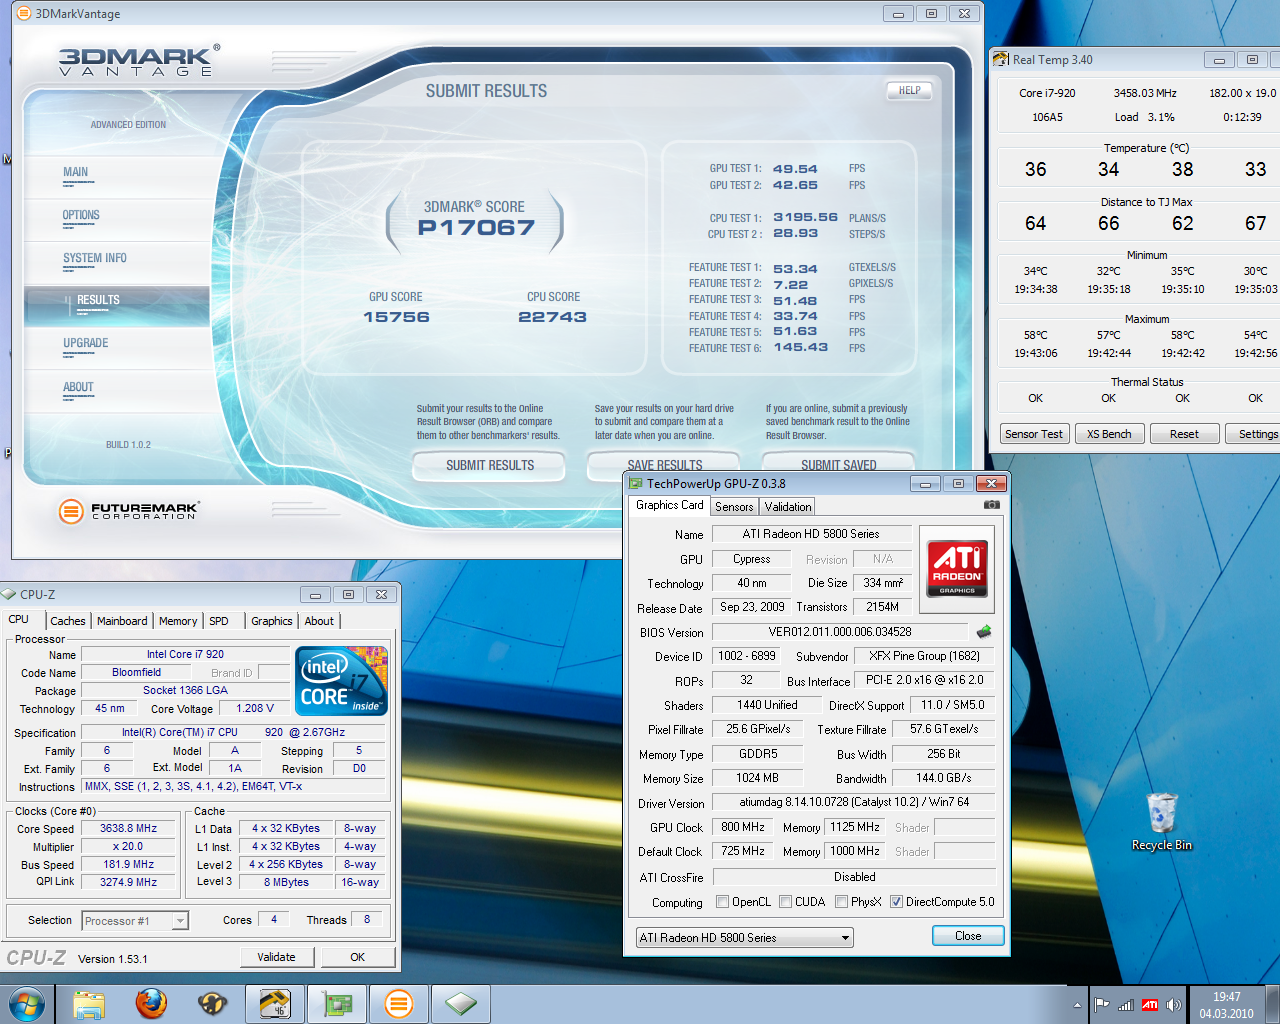
Task: Click the OK button in CPU-Z
Action: click(357, 957)
